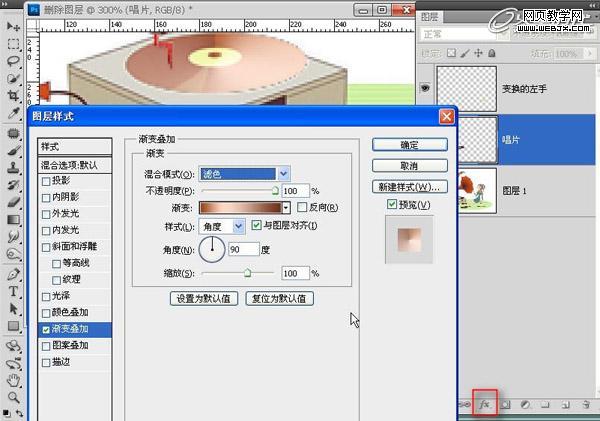Open the 混合模式 blend mode dropdown

point(243,173)
